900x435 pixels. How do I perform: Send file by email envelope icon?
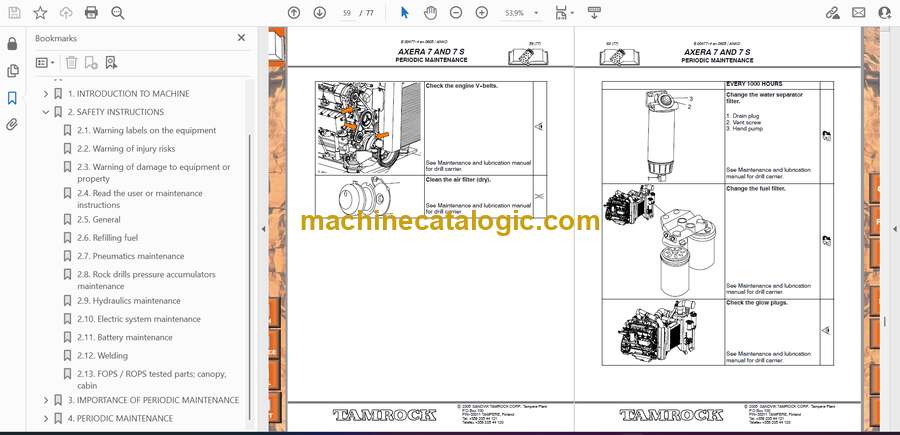[859, 13]
